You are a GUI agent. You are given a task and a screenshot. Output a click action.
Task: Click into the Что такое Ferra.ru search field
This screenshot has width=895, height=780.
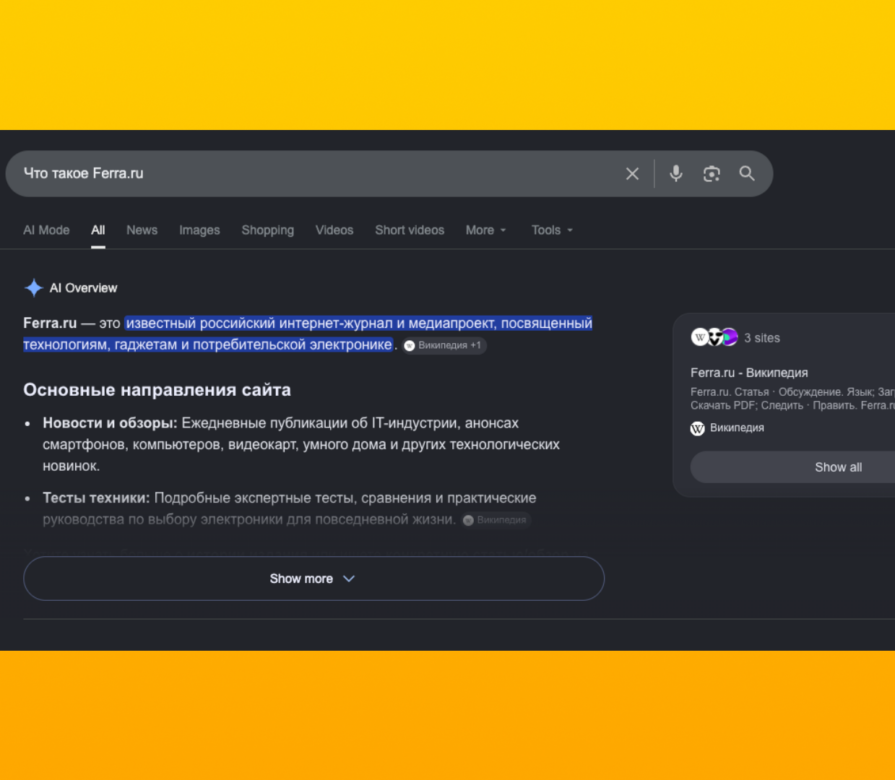[x=320, y=173]
